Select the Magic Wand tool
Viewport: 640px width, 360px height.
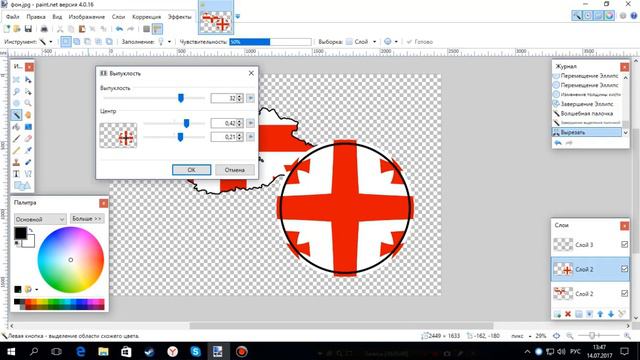(16, 115)
